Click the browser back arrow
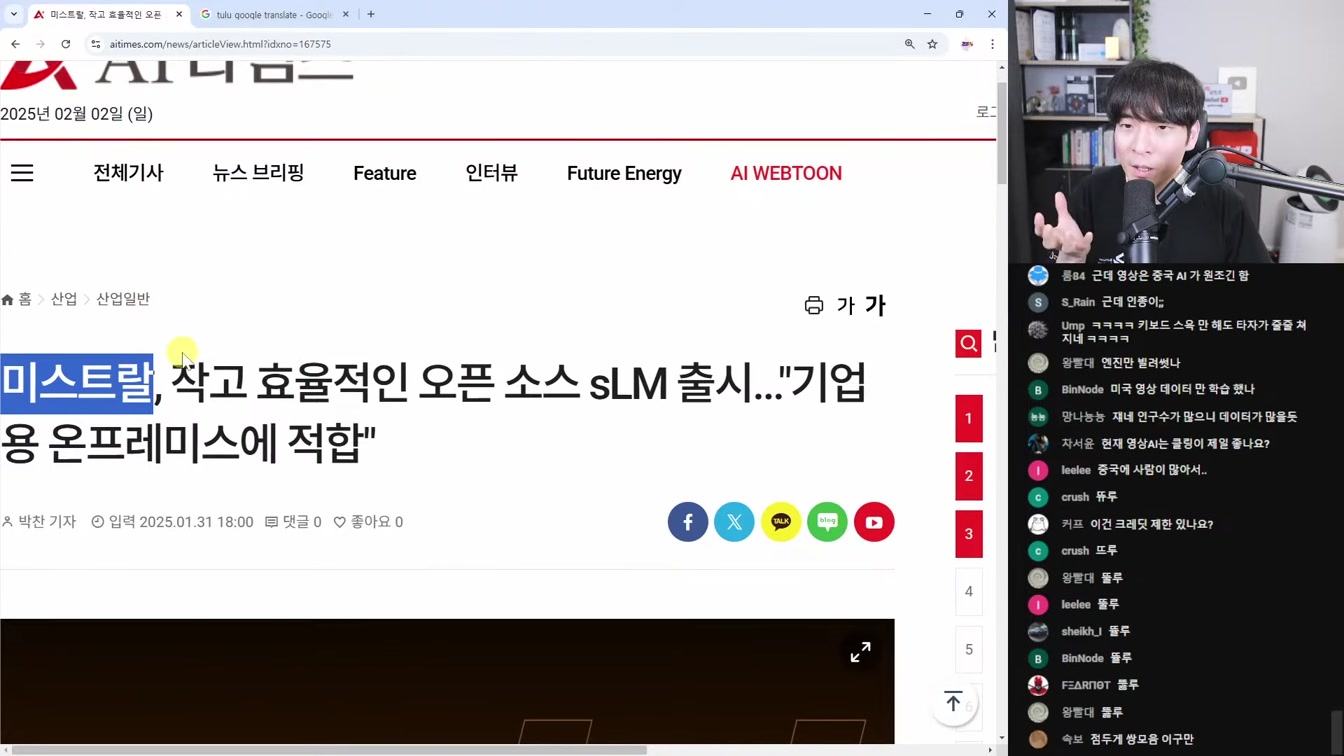Viewport: 1344px width, 756px height. point(15,44)
